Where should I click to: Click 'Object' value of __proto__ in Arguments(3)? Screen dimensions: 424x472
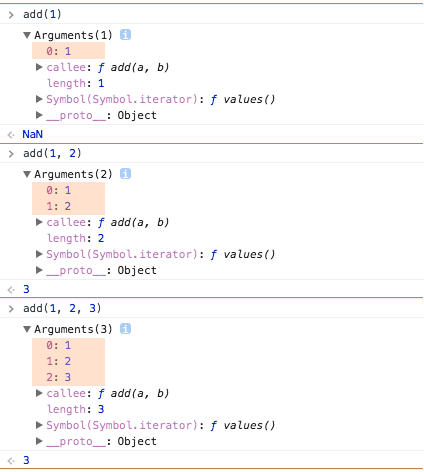click(137, 441)
